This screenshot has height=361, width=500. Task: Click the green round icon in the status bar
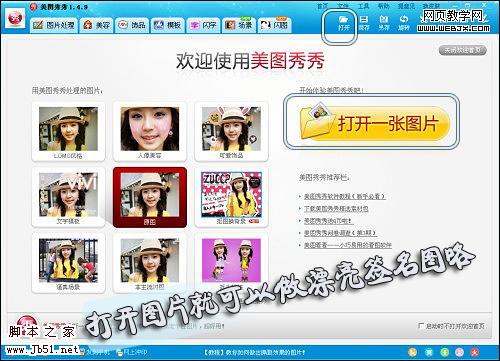pyautogui.click(x=444, y=352)
